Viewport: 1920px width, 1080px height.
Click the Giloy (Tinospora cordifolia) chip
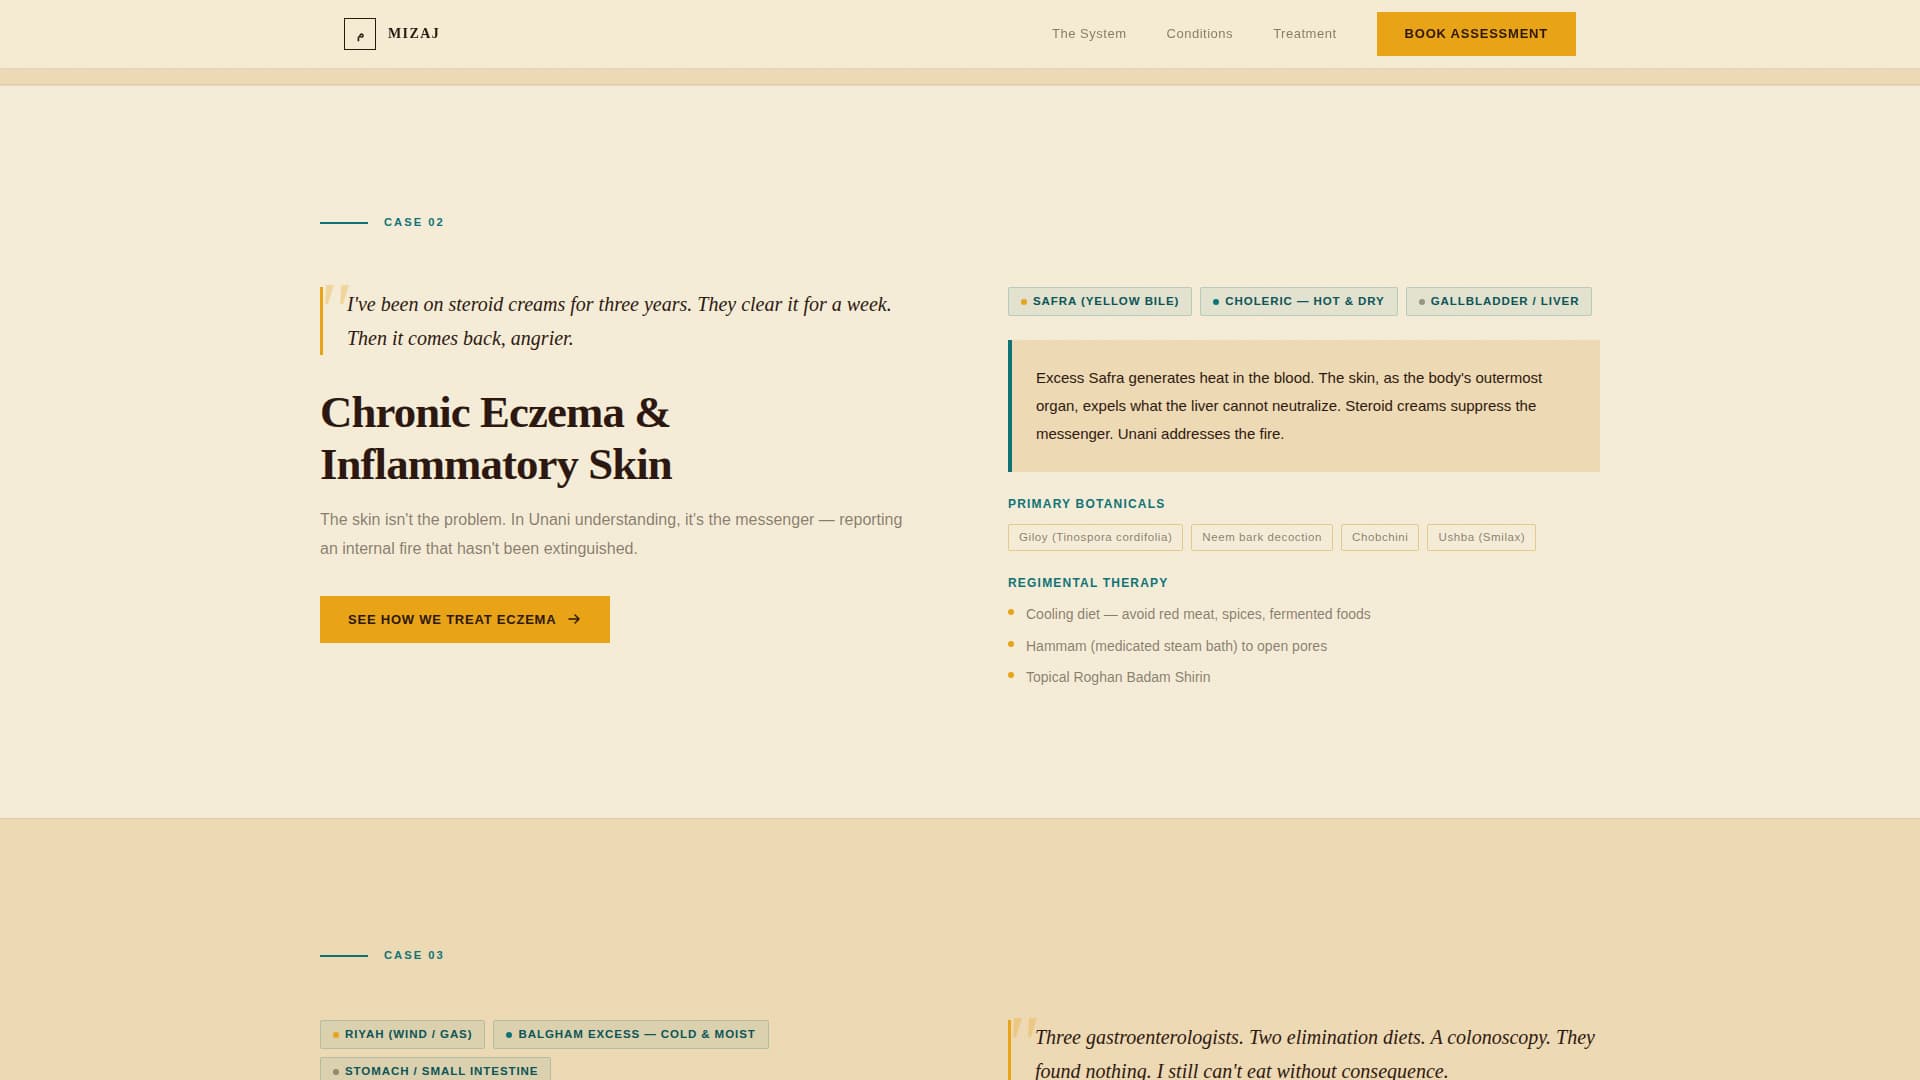(1095, 537)
